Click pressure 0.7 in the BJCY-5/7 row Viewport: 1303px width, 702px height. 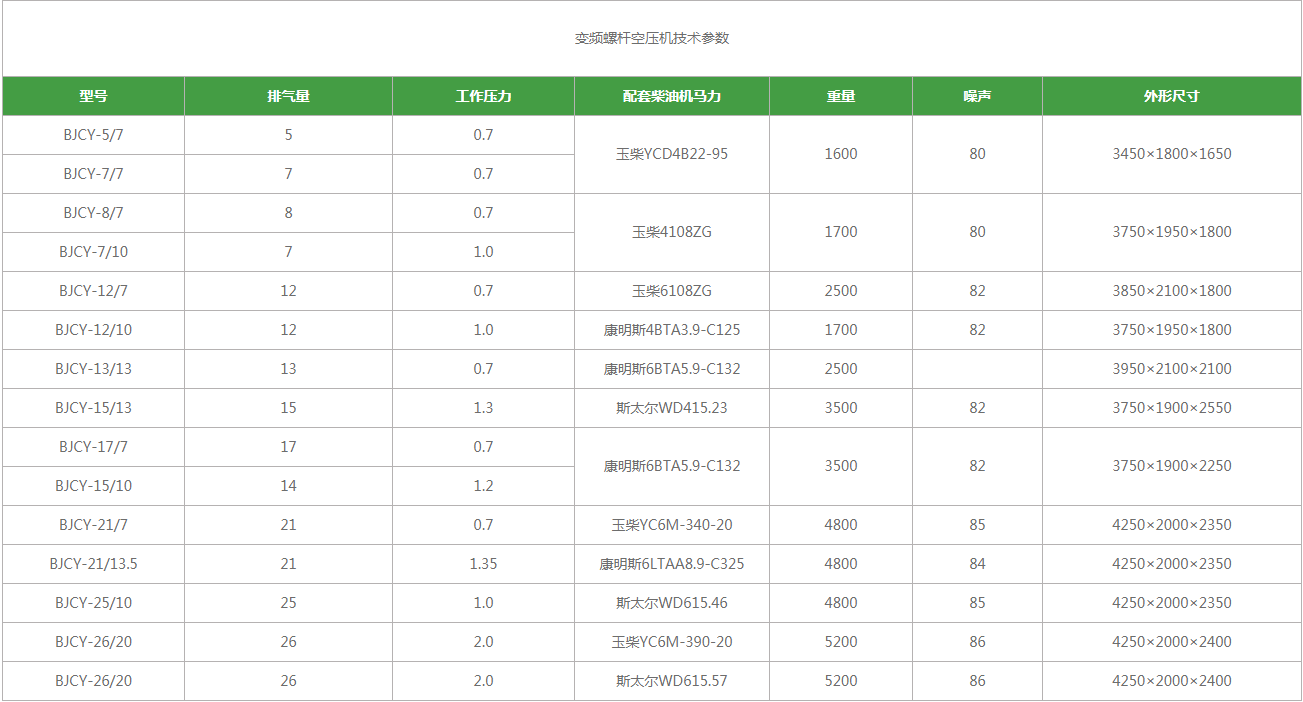(483, 135)
